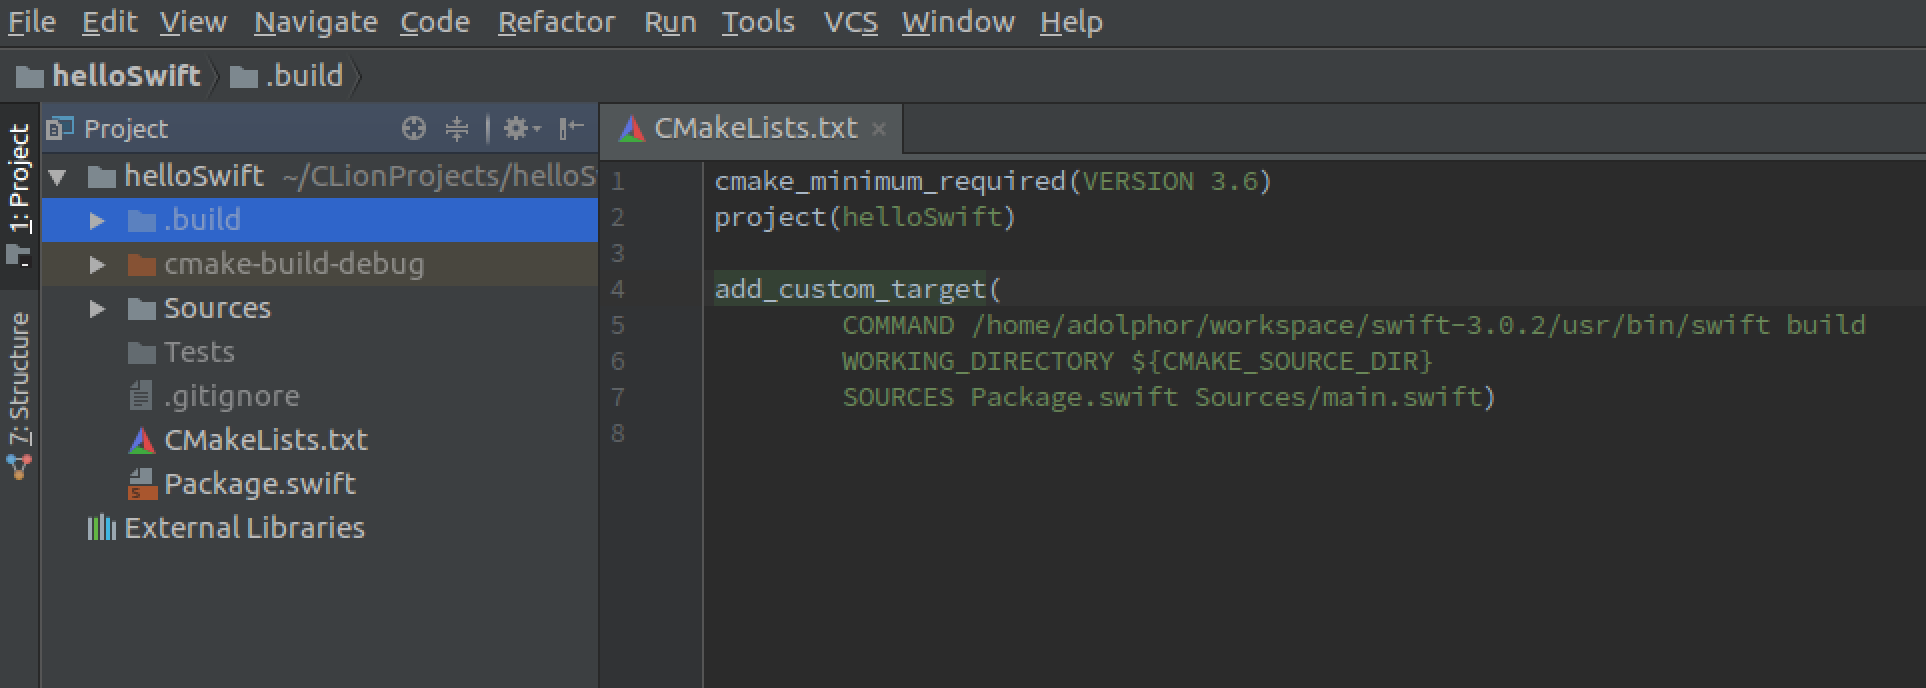The height and width of the screenshot is (688, 1926).
Task: Click .build breadcrumb in navigation bar
Action: click(x=287, y=76)
